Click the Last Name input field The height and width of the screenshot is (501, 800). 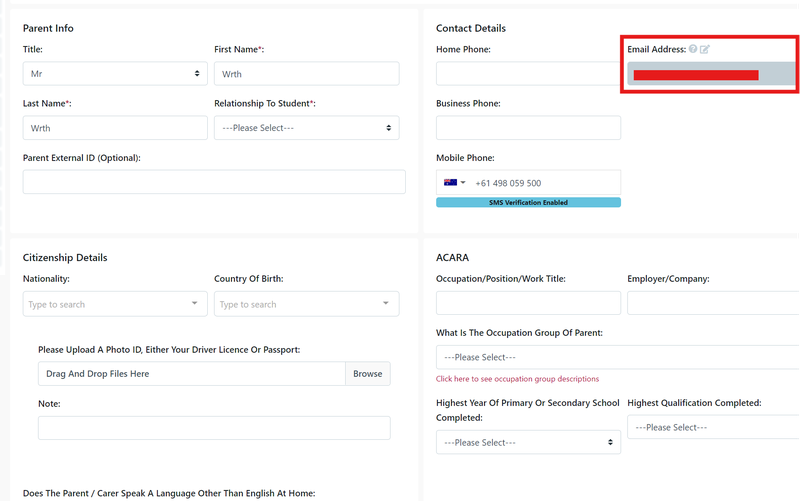115,128
